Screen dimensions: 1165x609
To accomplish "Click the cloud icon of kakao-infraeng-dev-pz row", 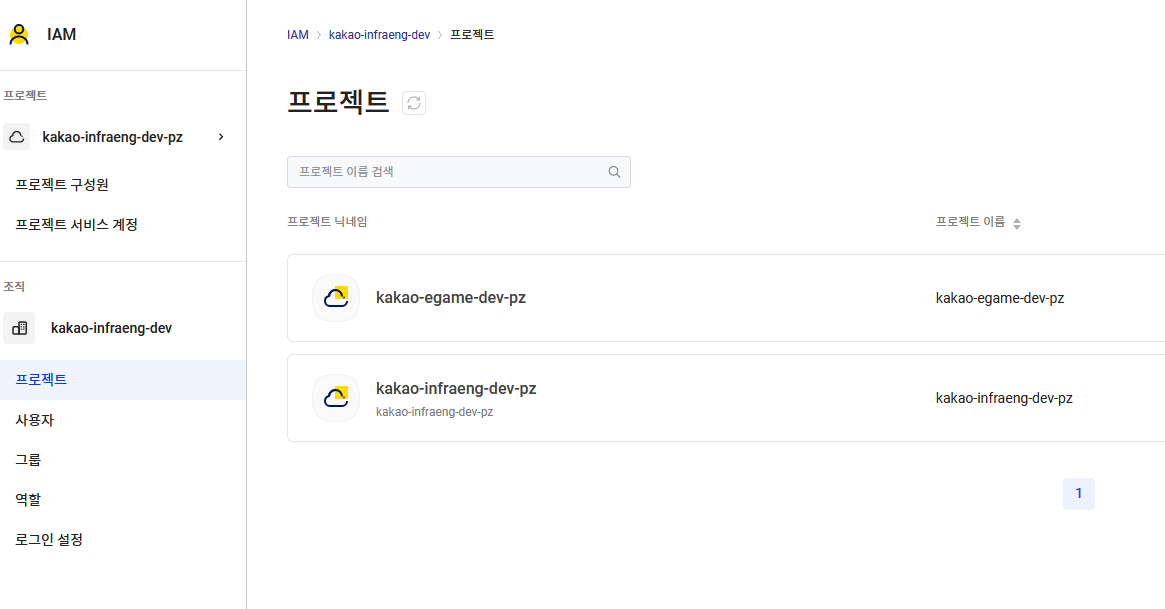I will point(336,398).
